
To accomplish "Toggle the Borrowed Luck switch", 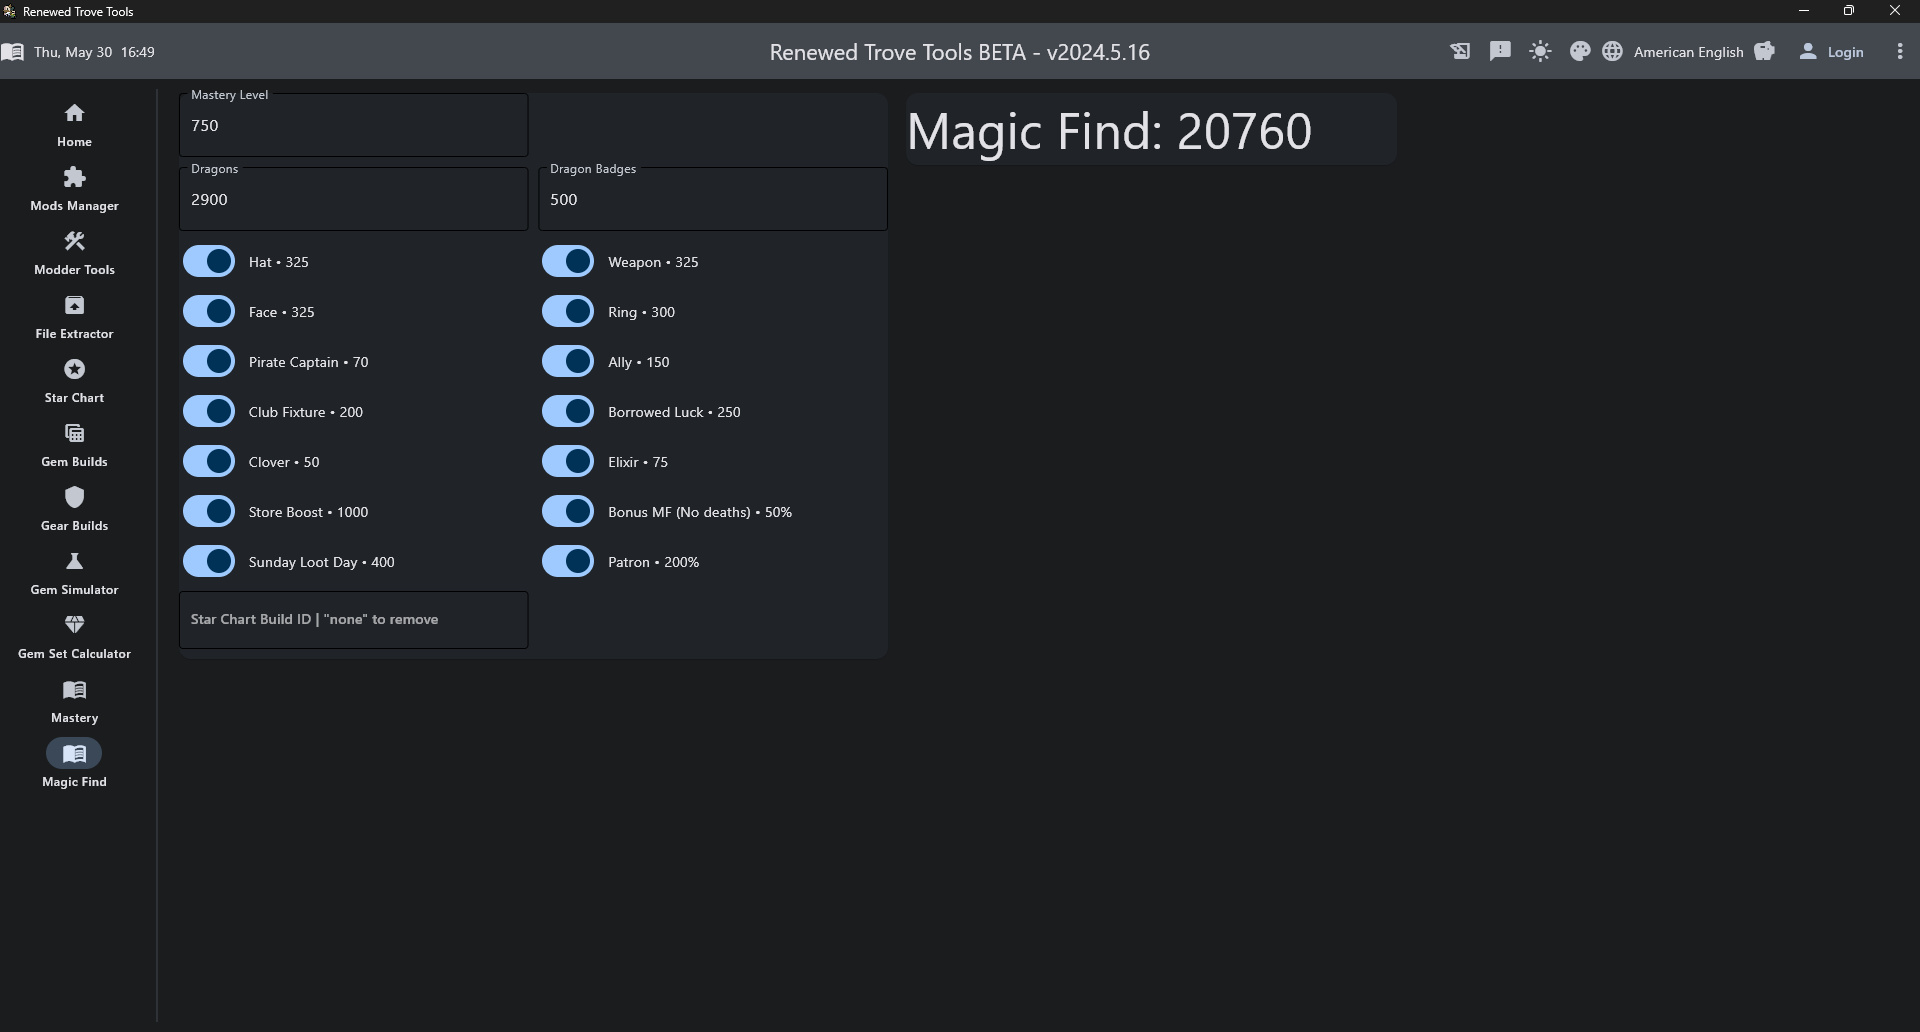I will tap(568, 412).
